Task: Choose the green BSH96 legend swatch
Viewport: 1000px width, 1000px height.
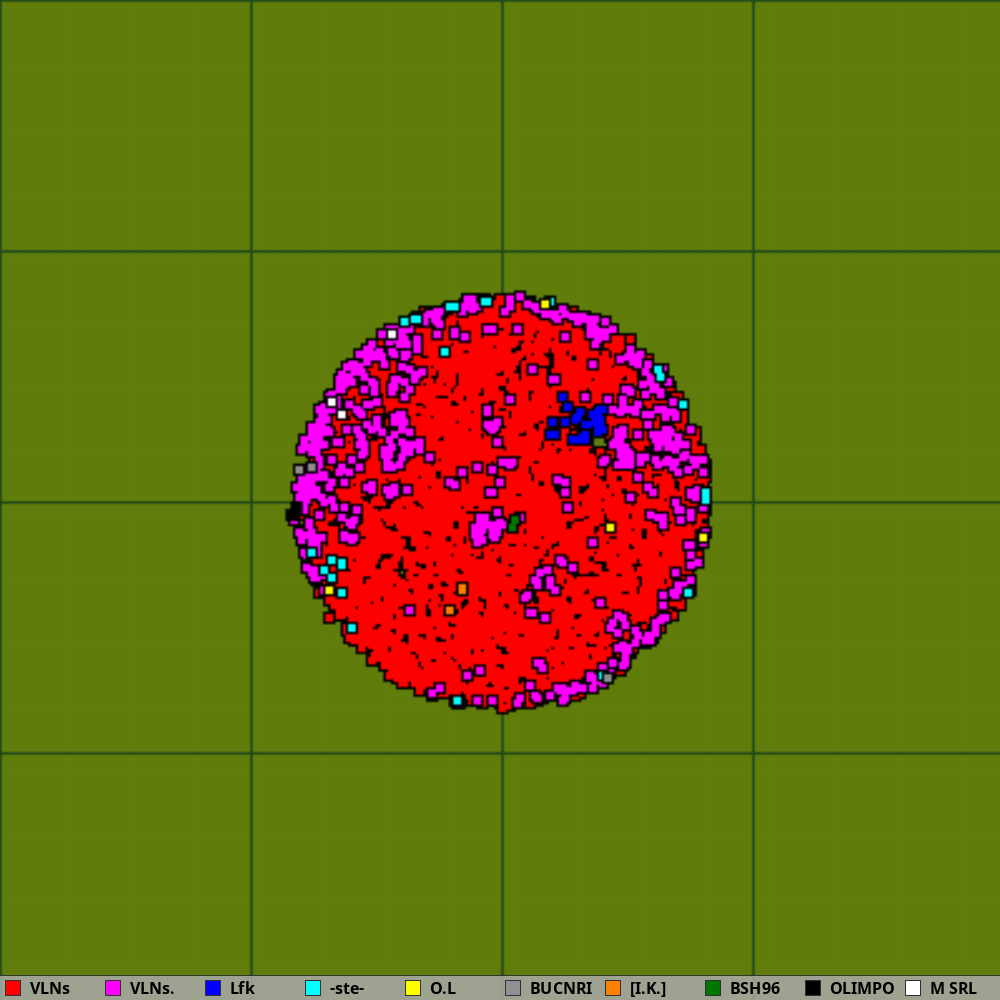Action: [x=713, y=988]
